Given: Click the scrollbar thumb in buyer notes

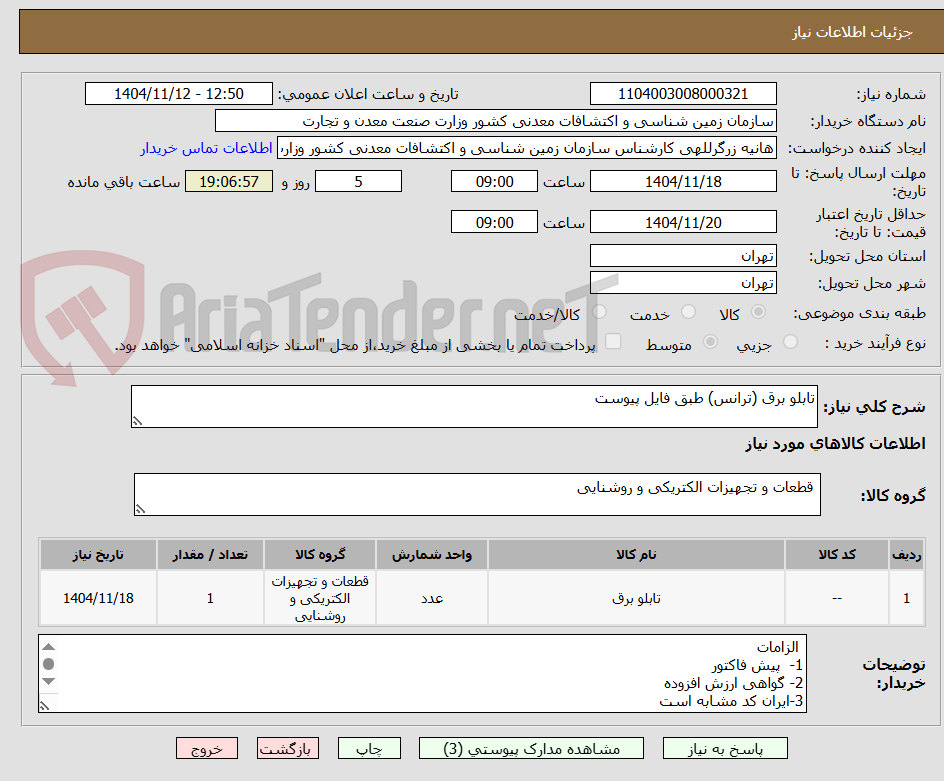Looking at the screenshot, I should (49, 664).
